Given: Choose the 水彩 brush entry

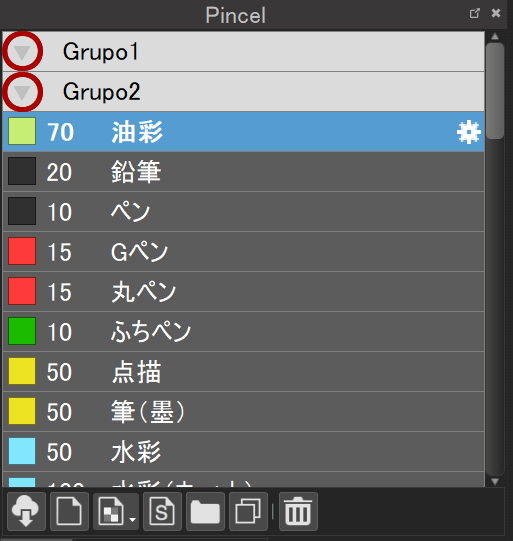Looking at the screenshot, I should click(x=244, y=452).
